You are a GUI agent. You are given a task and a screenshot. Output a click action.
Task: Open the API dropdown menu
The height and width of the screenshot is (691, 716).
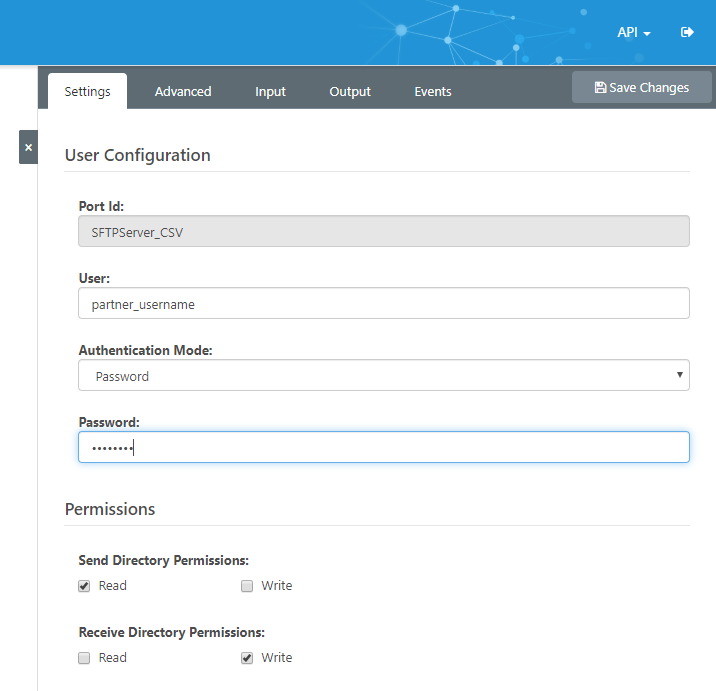[633, 32]
